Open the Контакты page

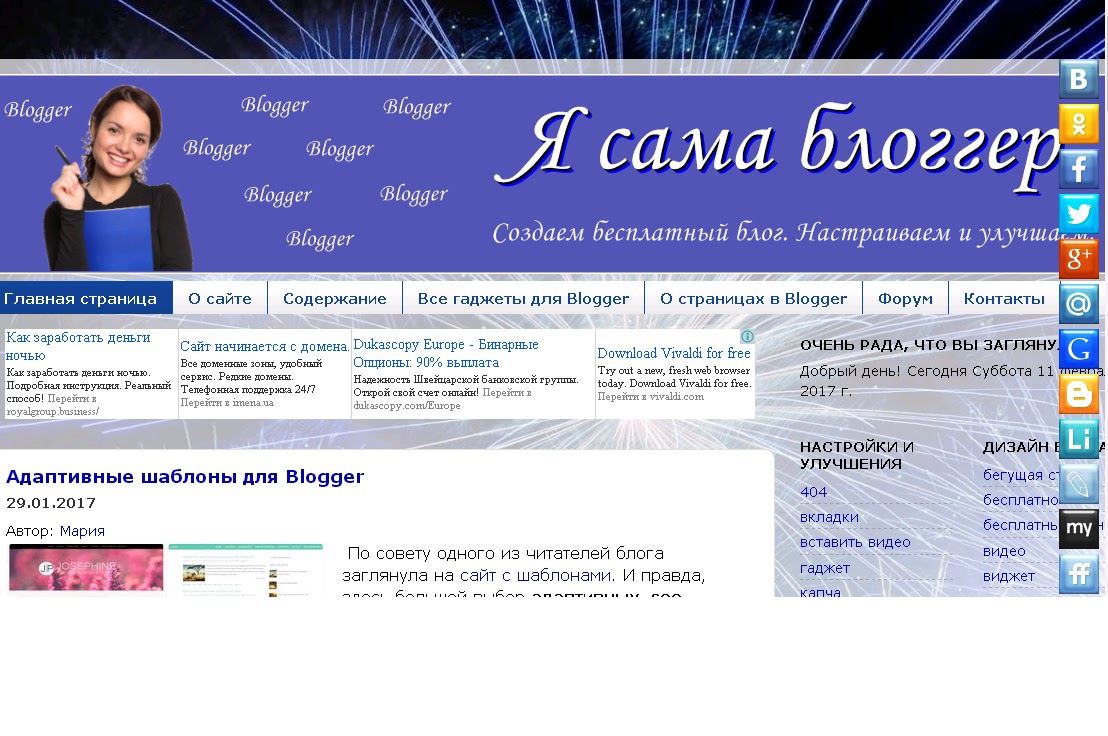[1004, 298]
